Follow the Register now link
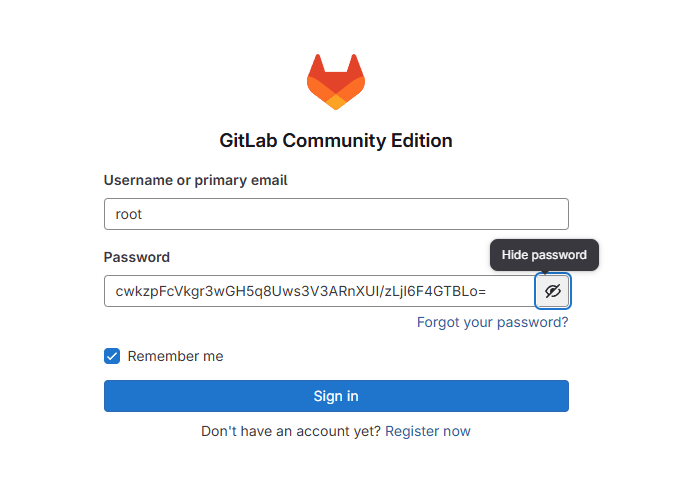 point(427,431)
